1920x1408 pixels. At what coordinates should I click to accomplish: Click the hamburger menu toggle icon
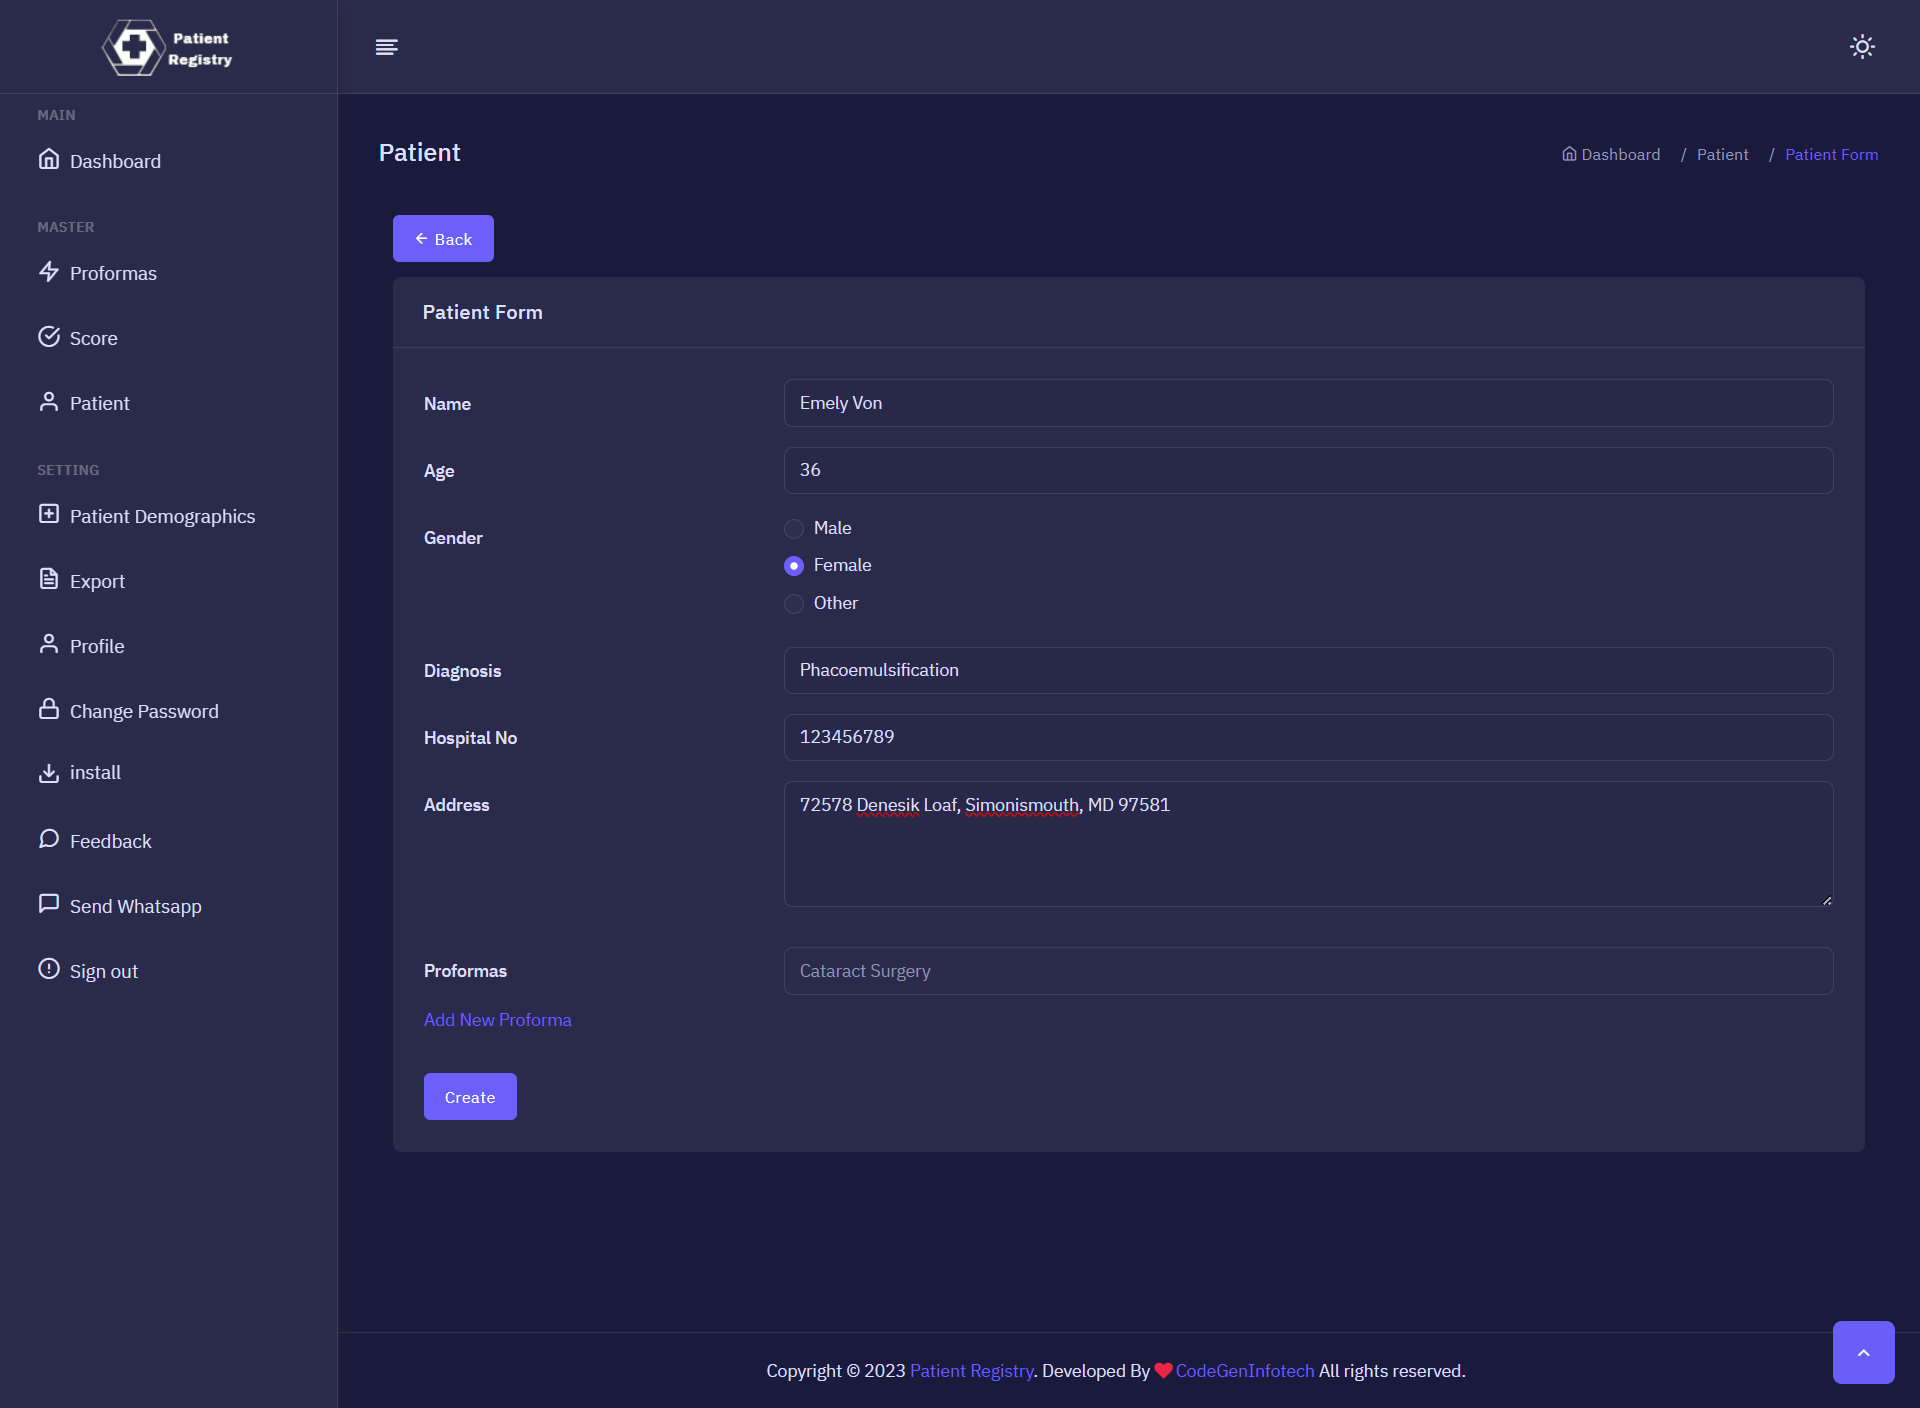pyautogui.click(x=386, y=47)
